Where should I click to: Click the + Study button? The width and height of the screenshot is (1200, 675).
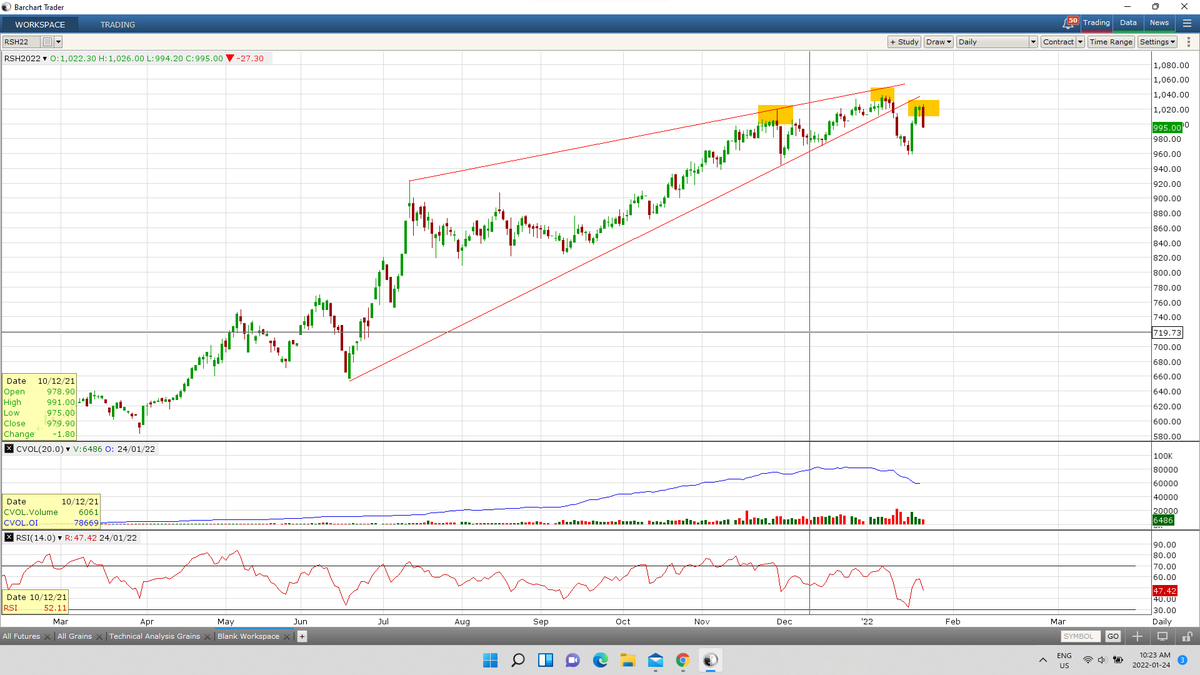(904, 42)
